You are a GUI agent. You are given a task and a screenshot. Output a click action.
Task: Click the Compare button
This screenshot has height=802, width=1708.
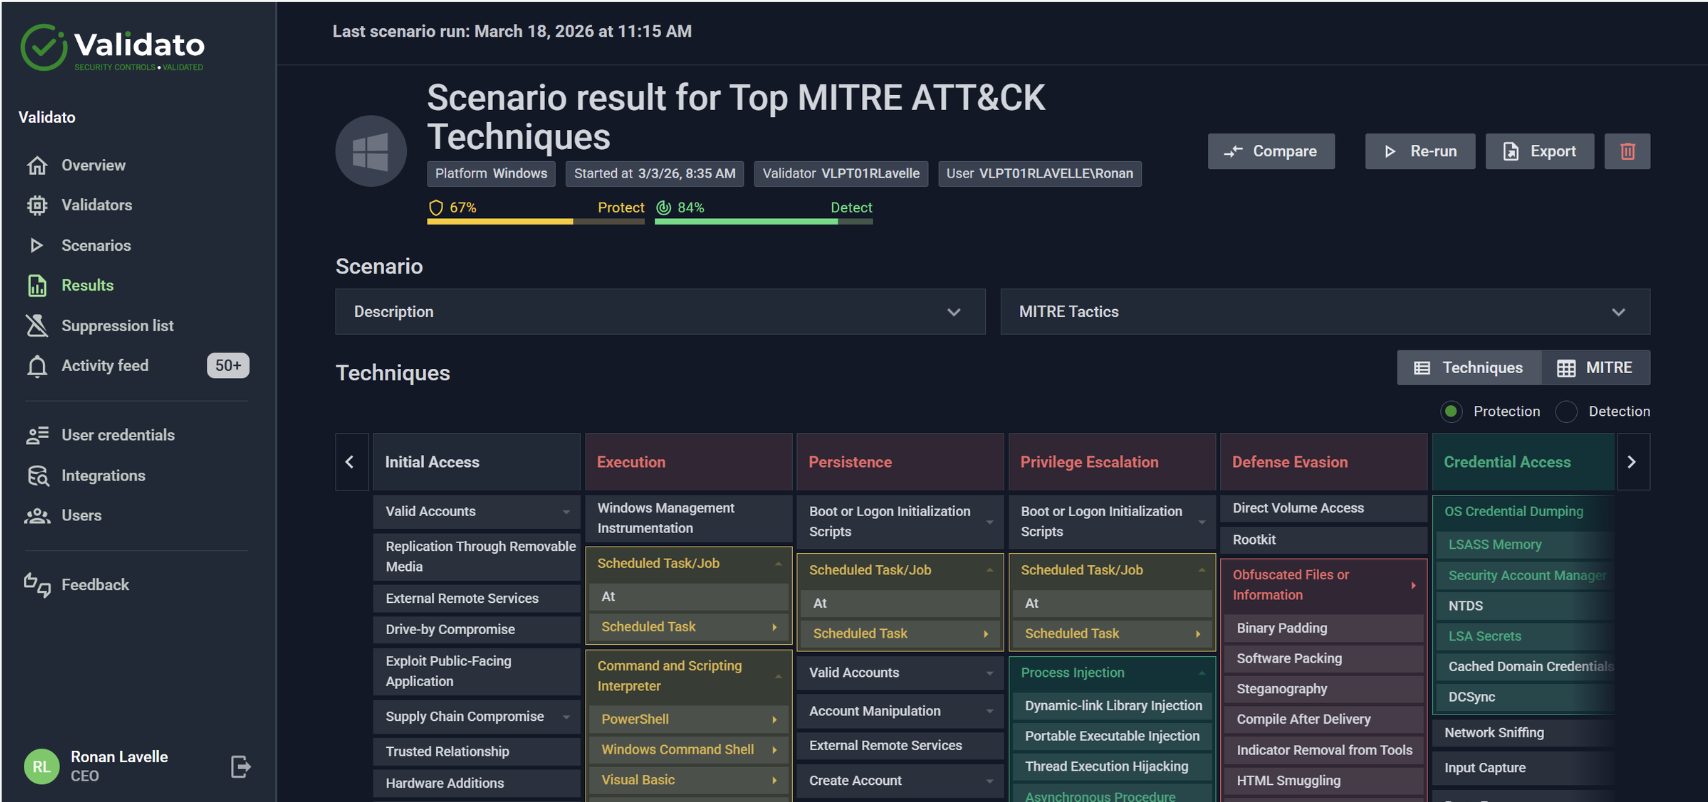pos(1270,151)
